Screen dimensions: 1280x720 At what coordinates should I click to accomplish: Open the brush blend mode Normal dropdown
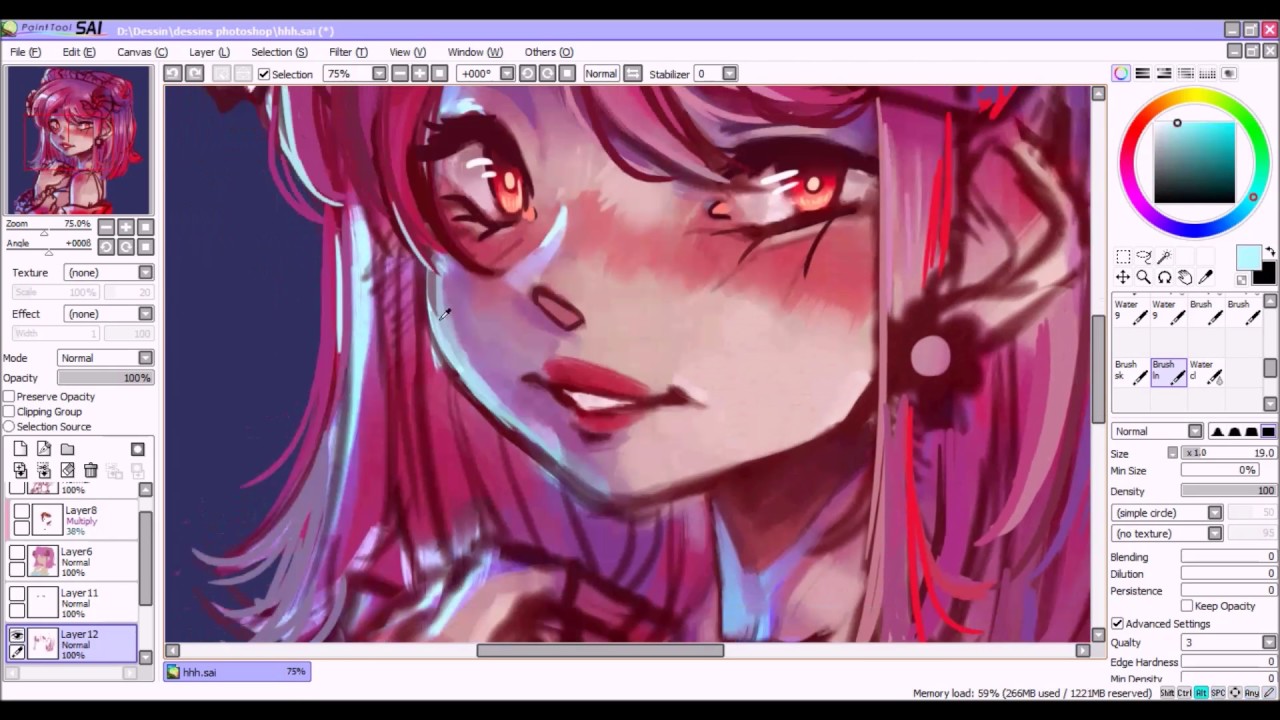tap(1157, 431)
